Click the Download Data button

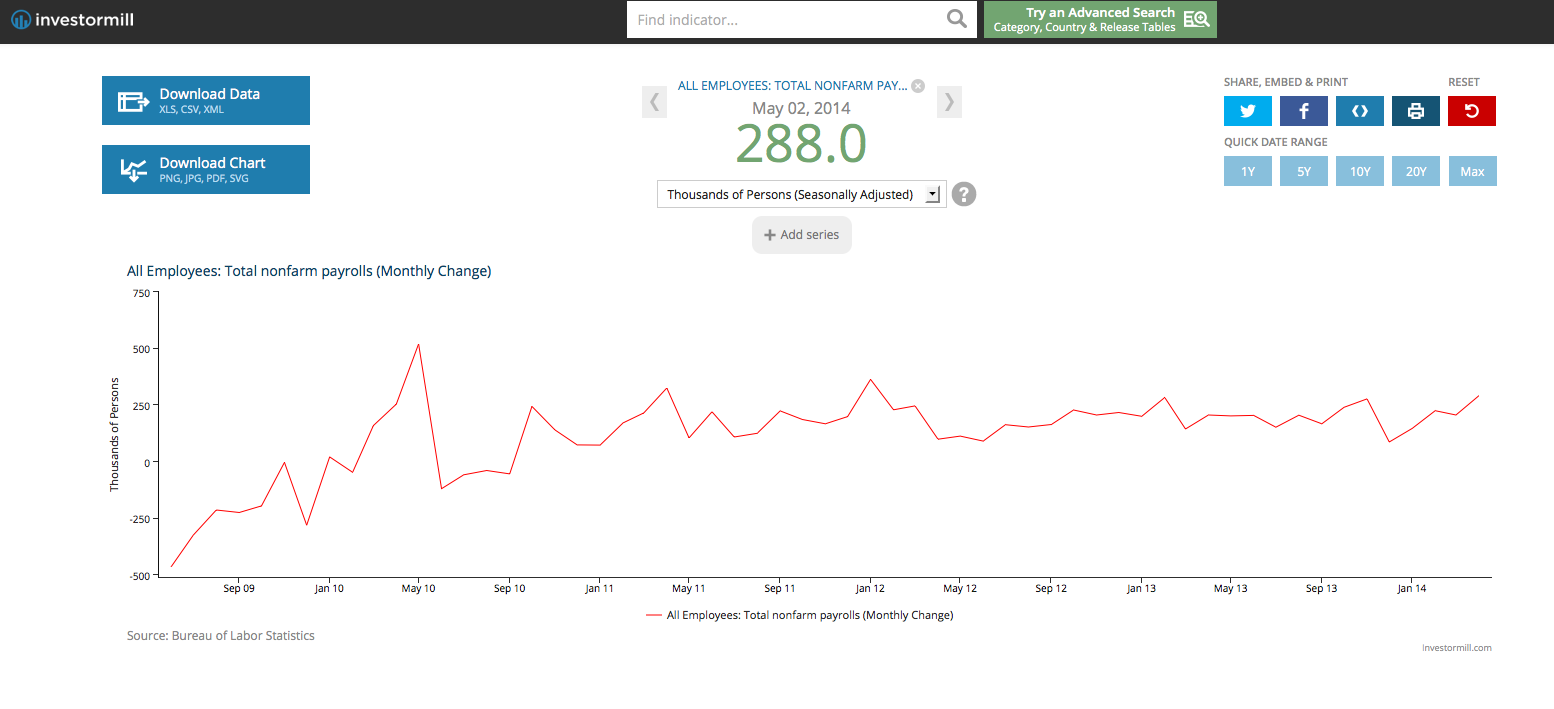206,100
